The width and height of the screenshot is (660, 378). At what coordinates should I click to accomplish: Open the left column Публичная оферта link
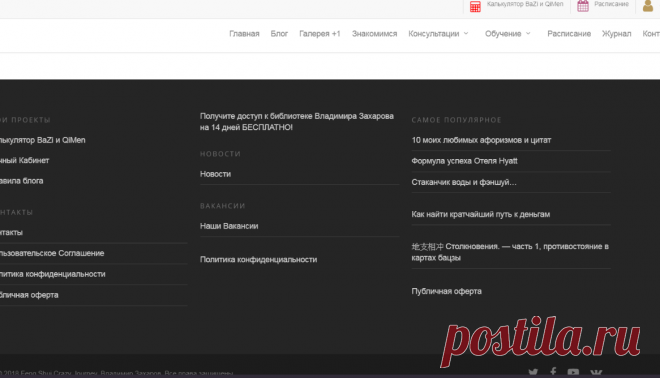point(29,295)
